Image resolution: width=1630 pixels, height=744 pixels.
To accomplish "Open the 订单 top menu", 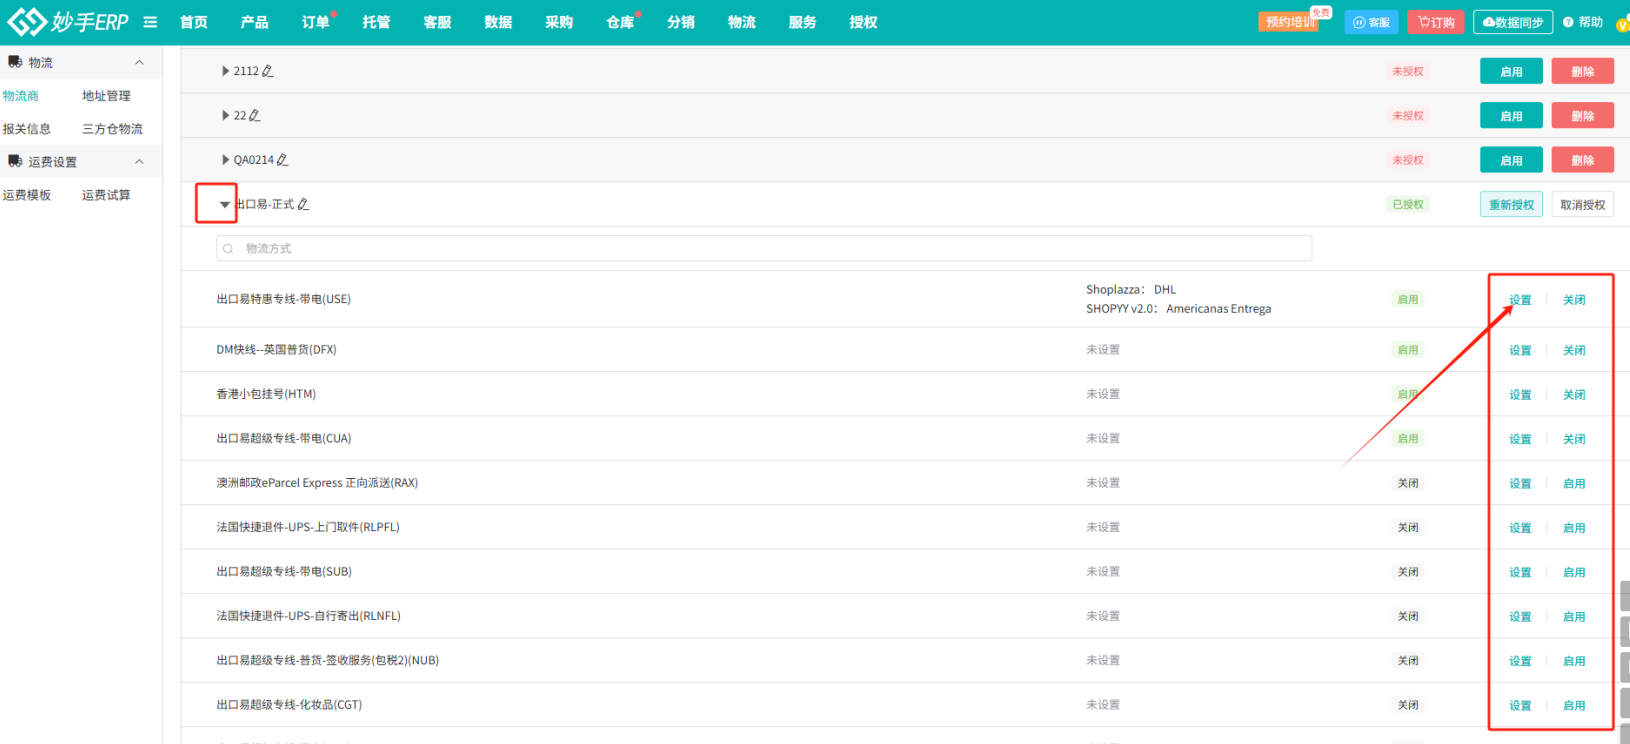I will point(315,22).
